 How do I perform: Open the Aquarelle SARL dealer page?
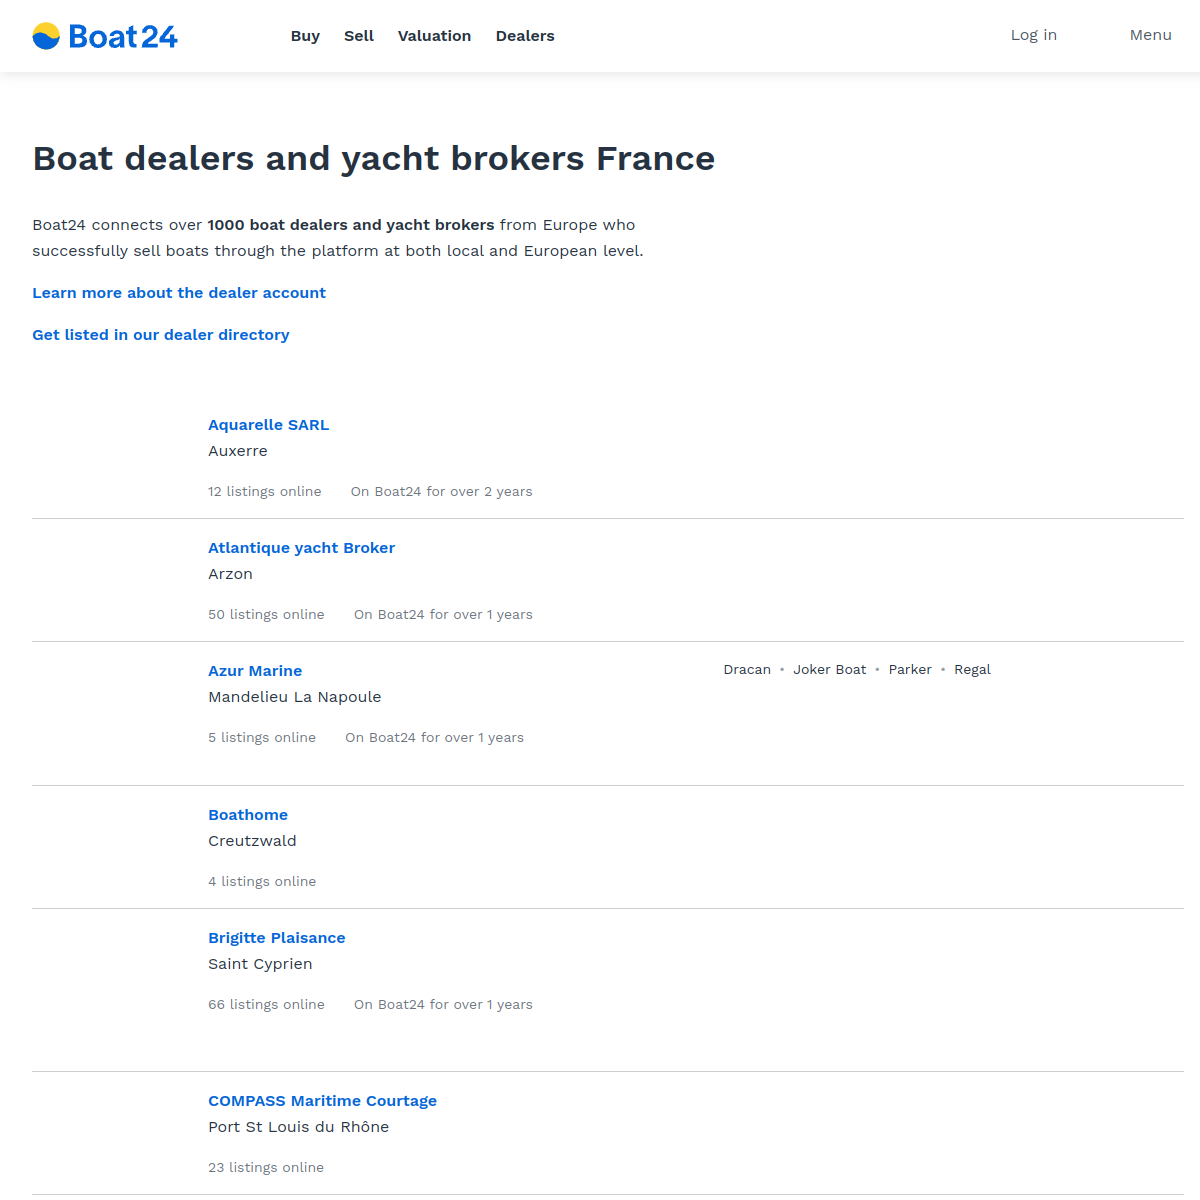click(268, 424)
